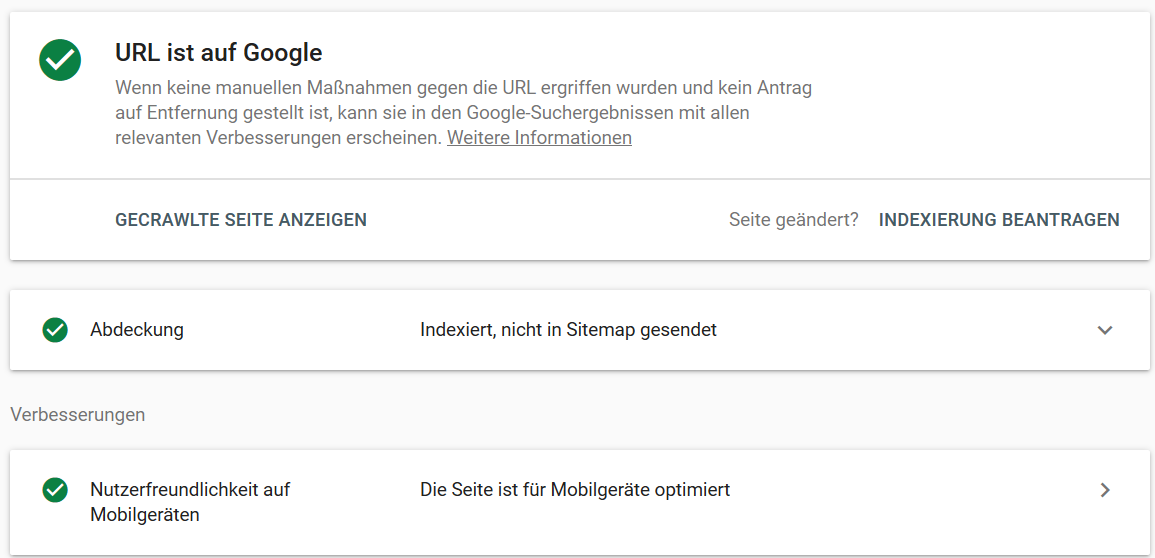Click the green checkmark beside Nutzerfreundlichkeit auf Mobilgeräten
The width and height of the screenshot is (1155, 558).
click(55, 490)
